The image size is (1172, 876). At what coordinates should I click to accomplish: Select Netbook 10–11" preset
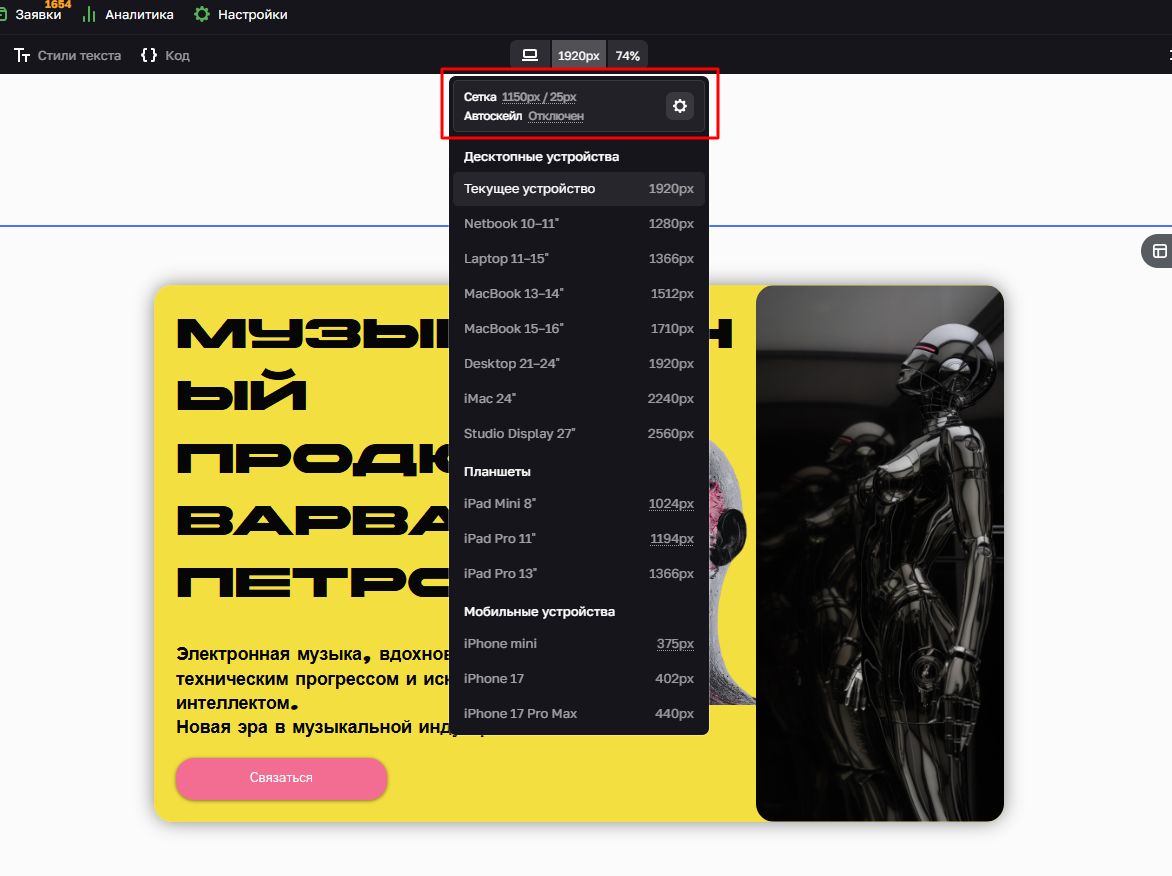579,223
